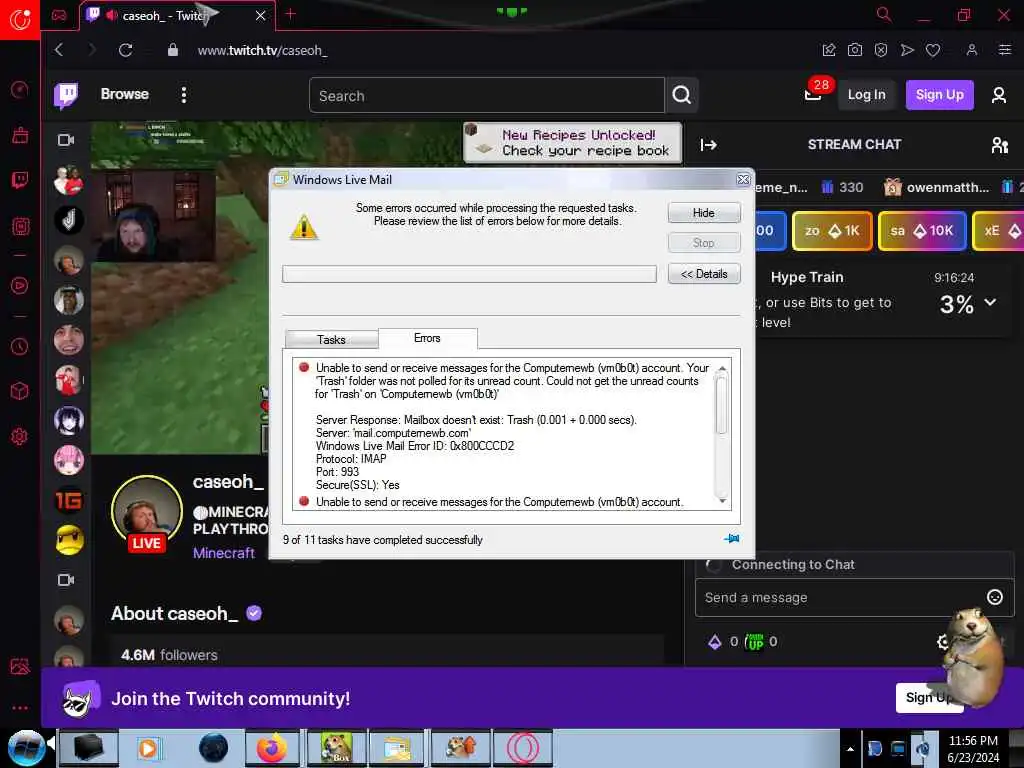Open the Browse page
This screenshot has height=768, width=1024.
click(125, 94)
